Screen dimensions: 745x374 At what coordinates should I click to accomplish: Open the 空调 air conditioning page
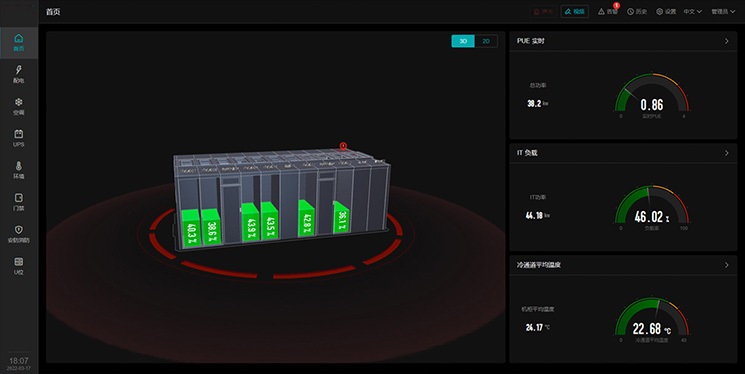(19, 106)
